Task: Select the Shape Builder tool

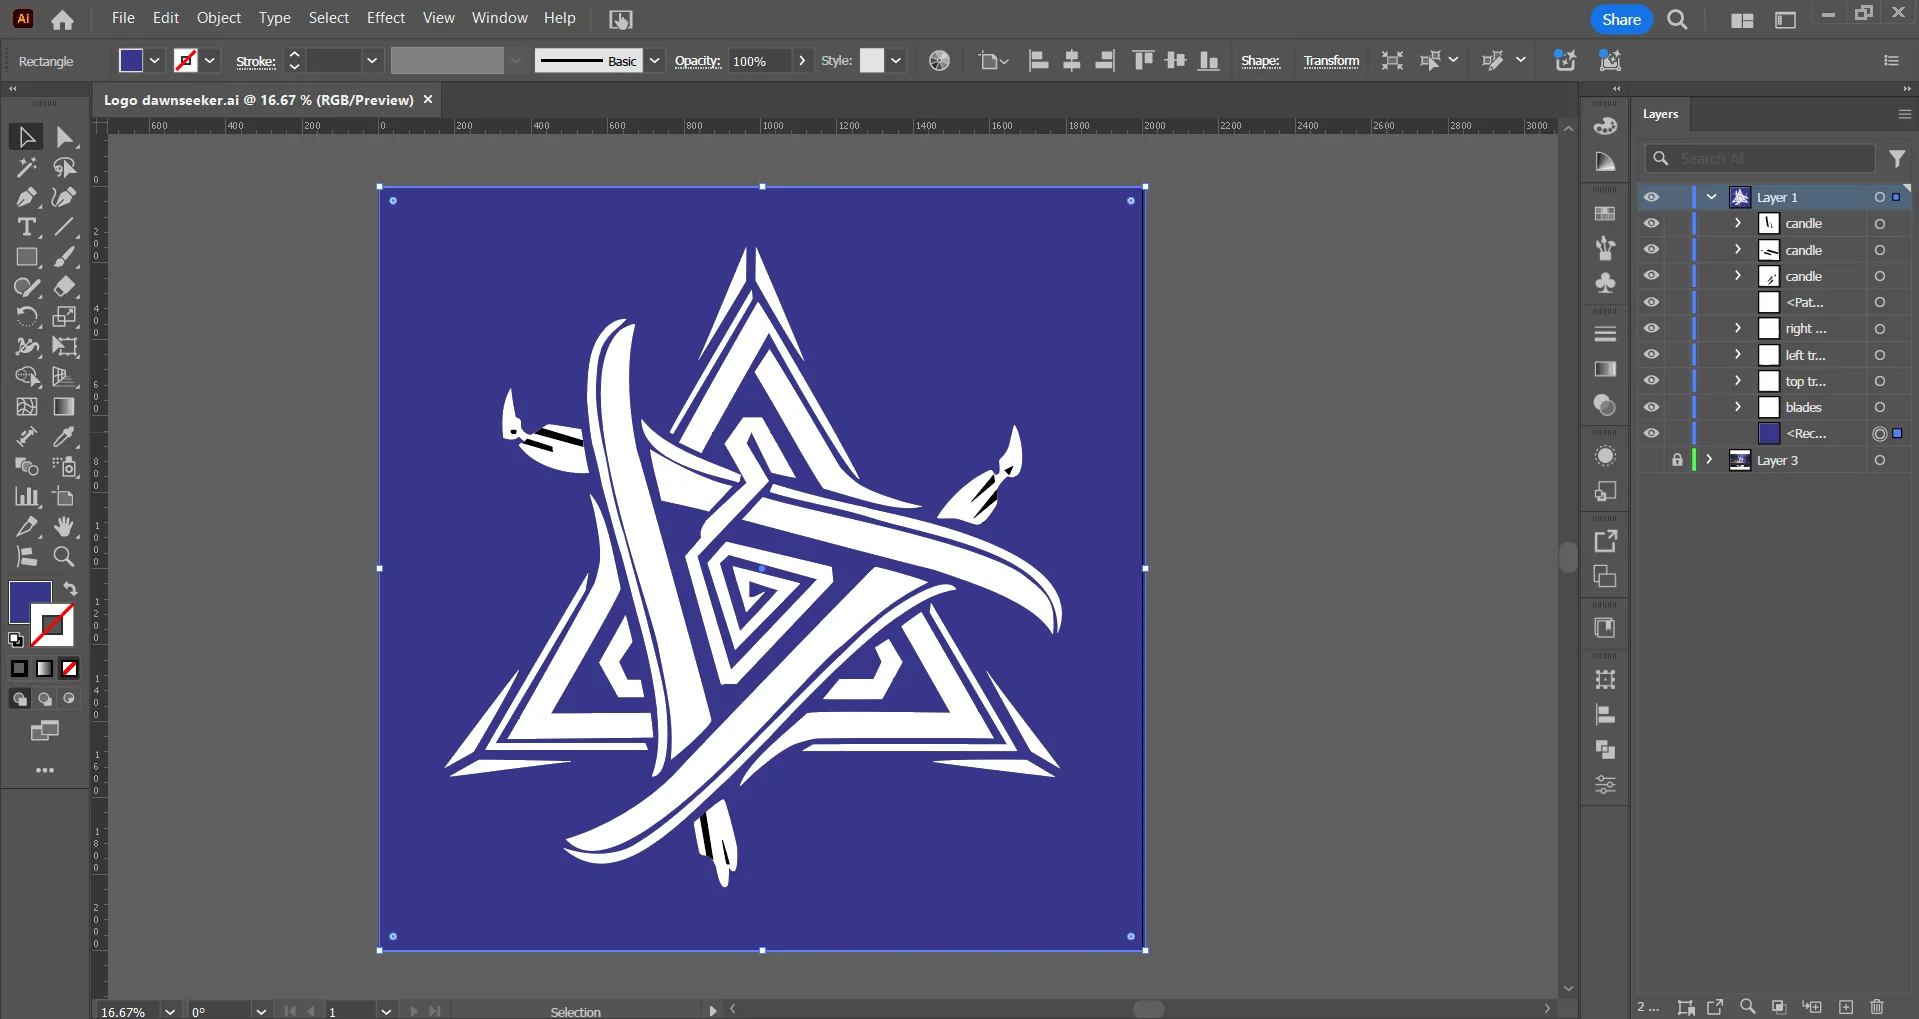Action: pos(26,377)
